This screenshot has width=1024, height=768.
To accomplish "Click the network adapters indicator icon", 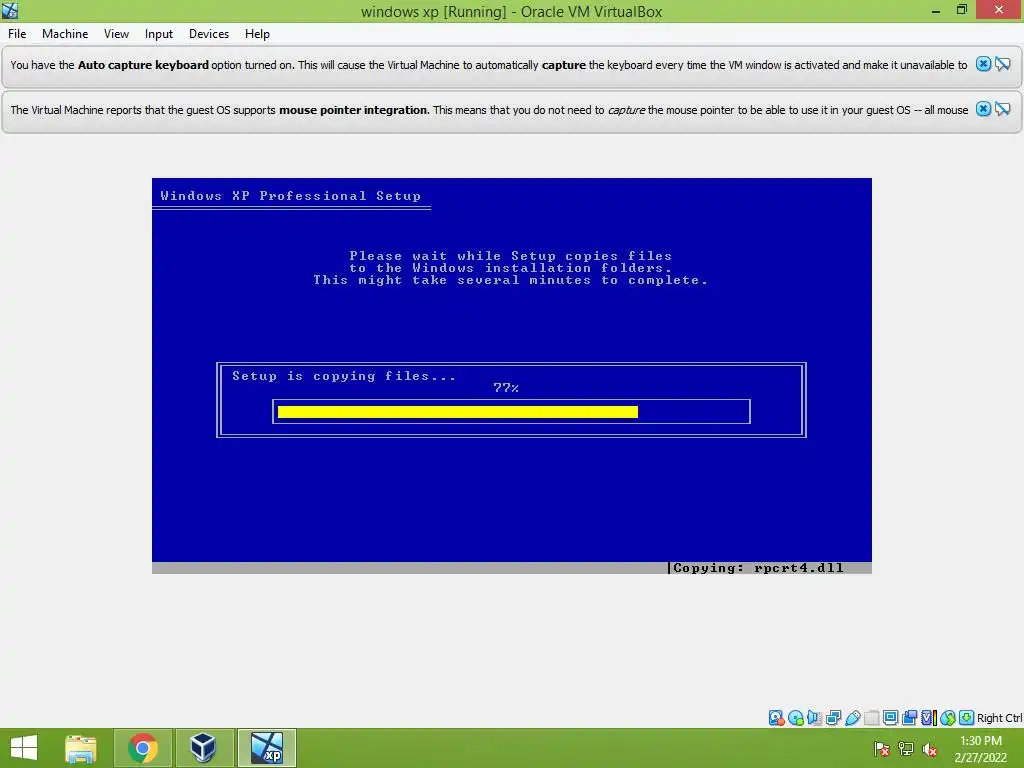I will pos(833,718).
